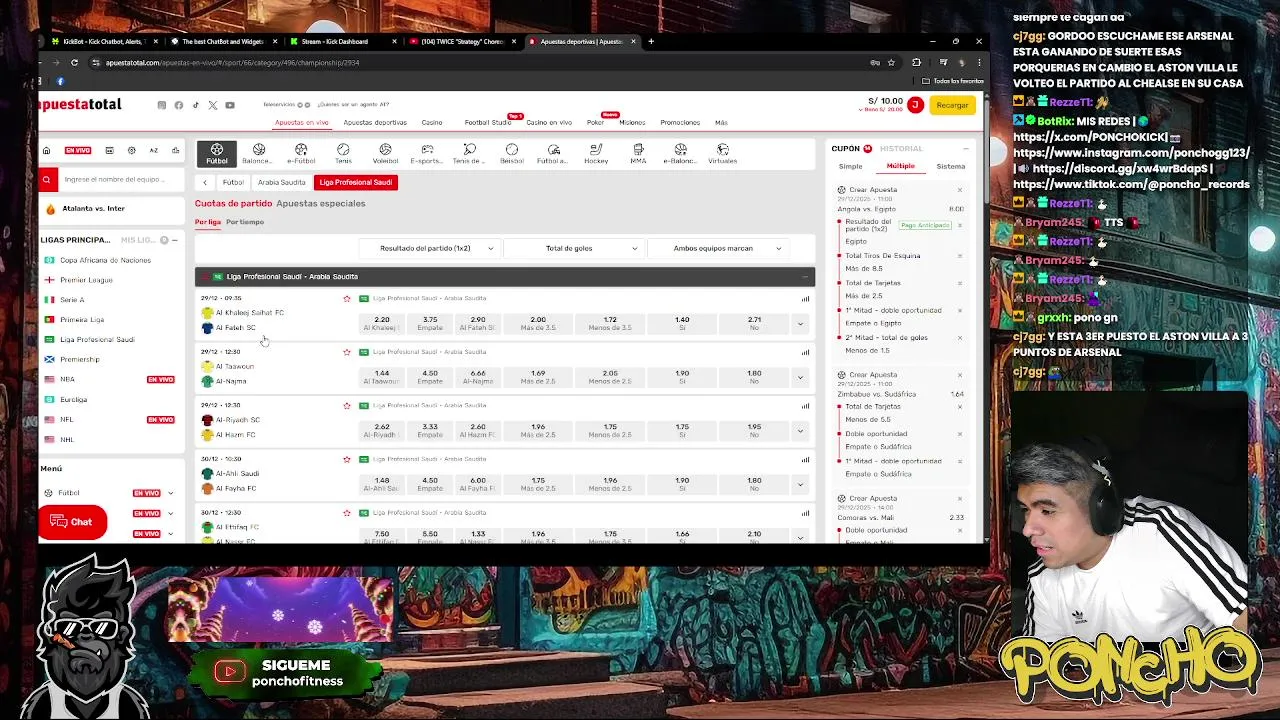Remove the Angola vs. Egipto coupon bet
Screen dimensions: 1280x720
coord(959,190)
